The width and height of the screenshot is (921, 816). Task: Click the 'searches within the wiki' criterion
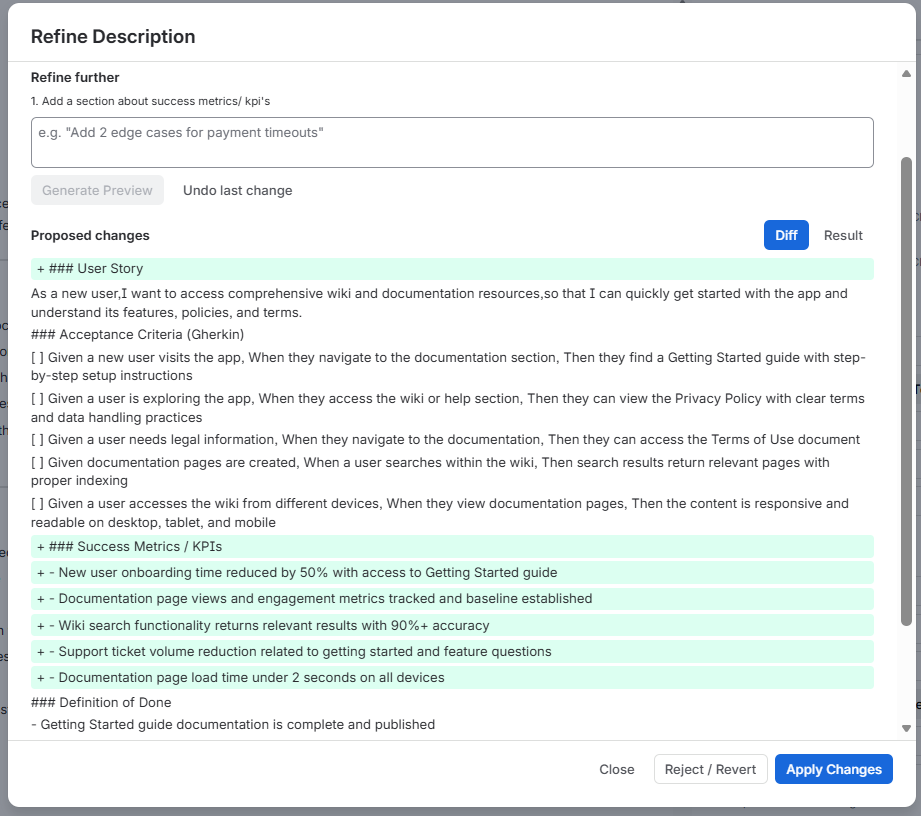(430, 471)
